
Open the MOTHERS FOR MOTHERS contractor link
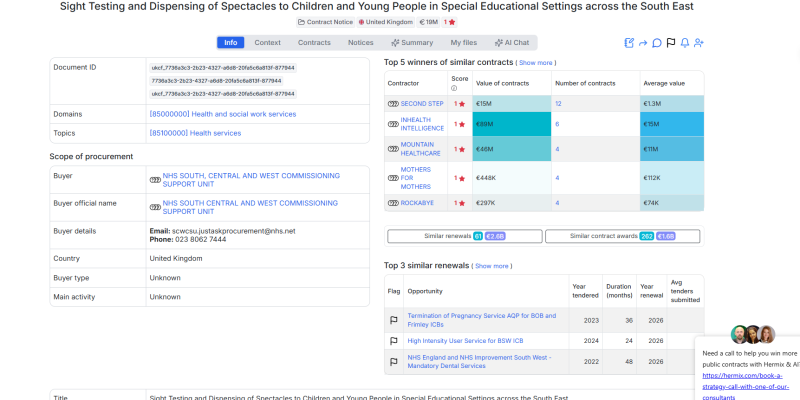tap(416, 178)
